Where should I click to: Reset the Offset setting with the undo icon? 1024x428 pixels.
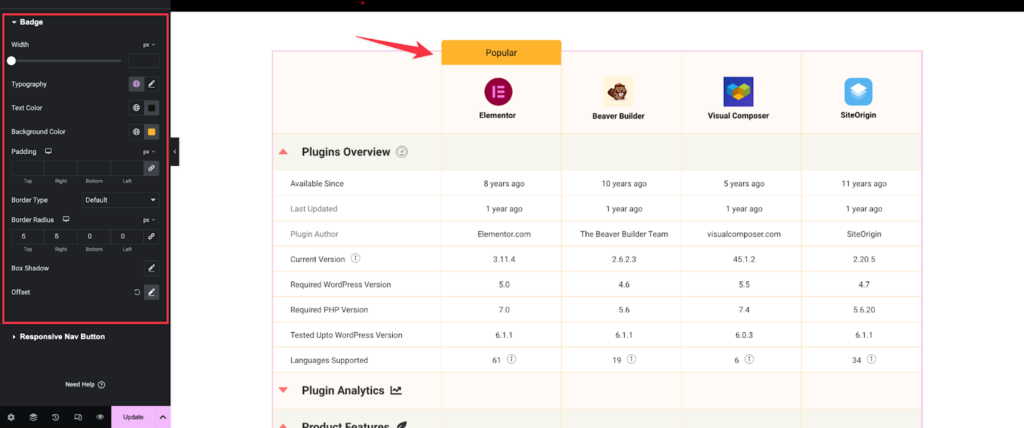click(x=137, y=292)
